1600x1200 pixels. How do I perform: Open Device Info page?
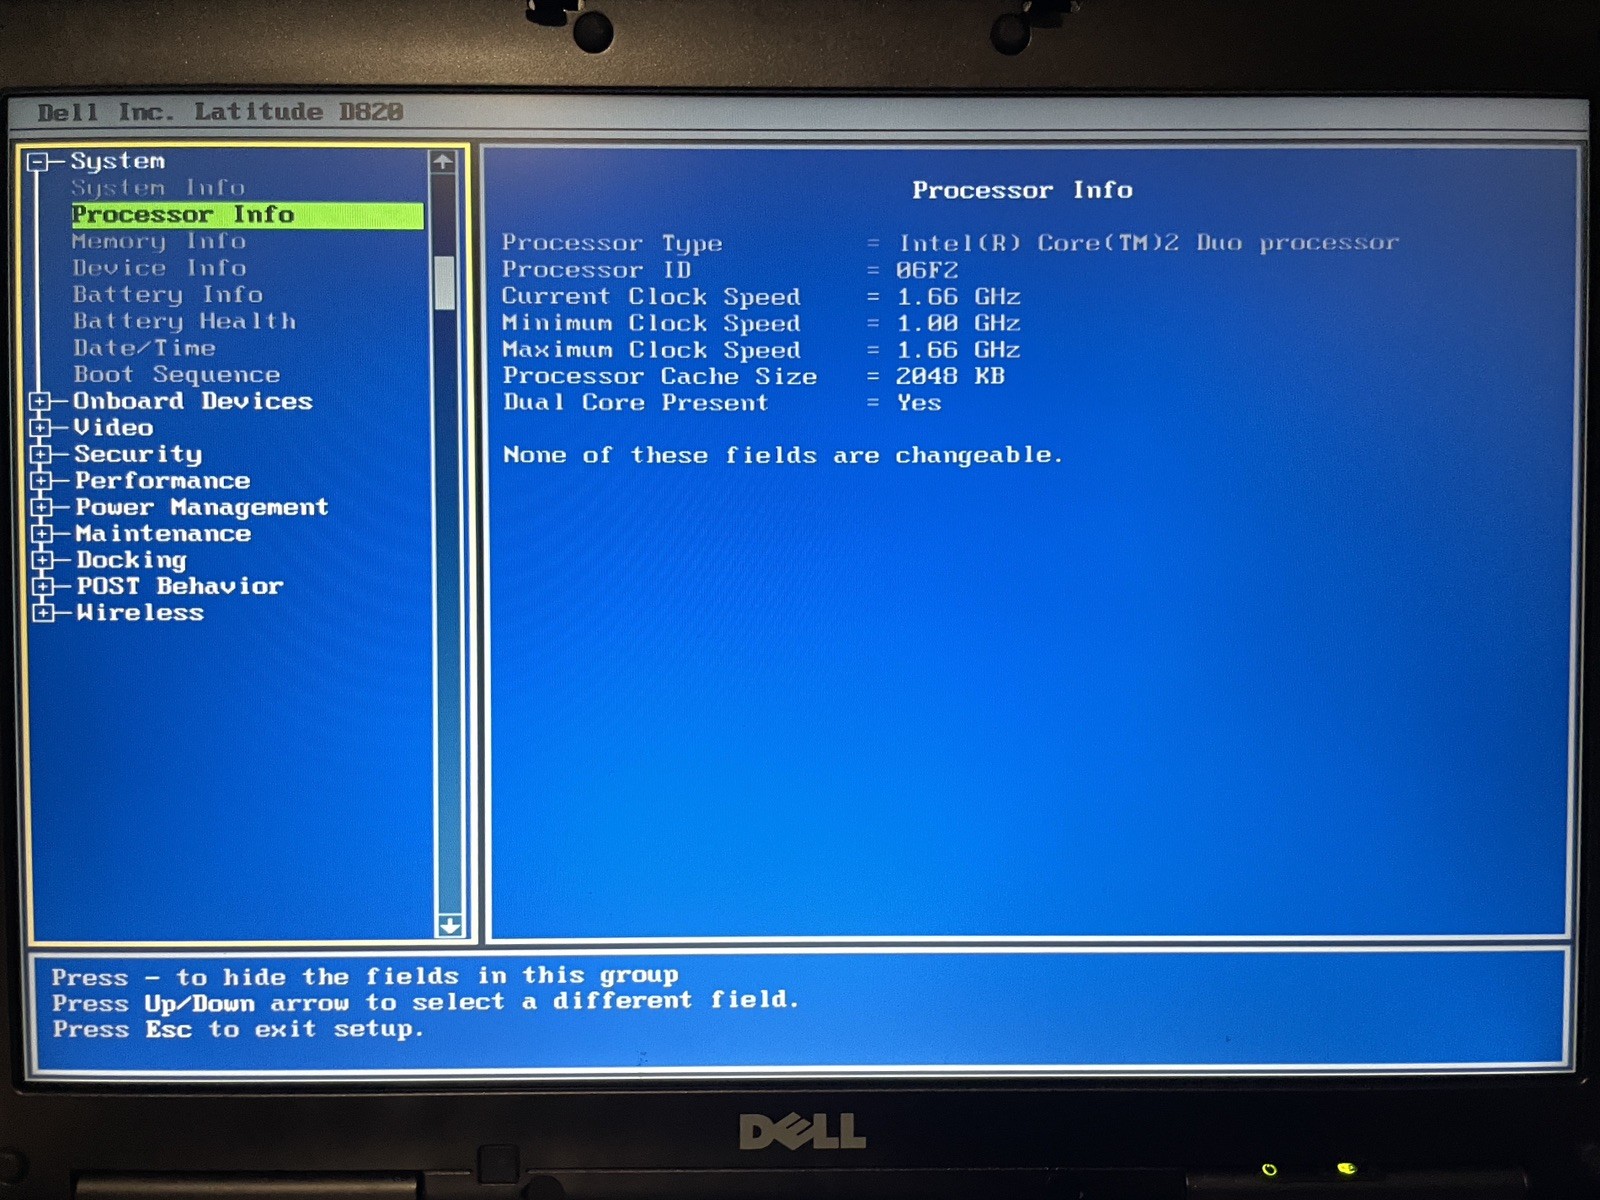[159, 268]
